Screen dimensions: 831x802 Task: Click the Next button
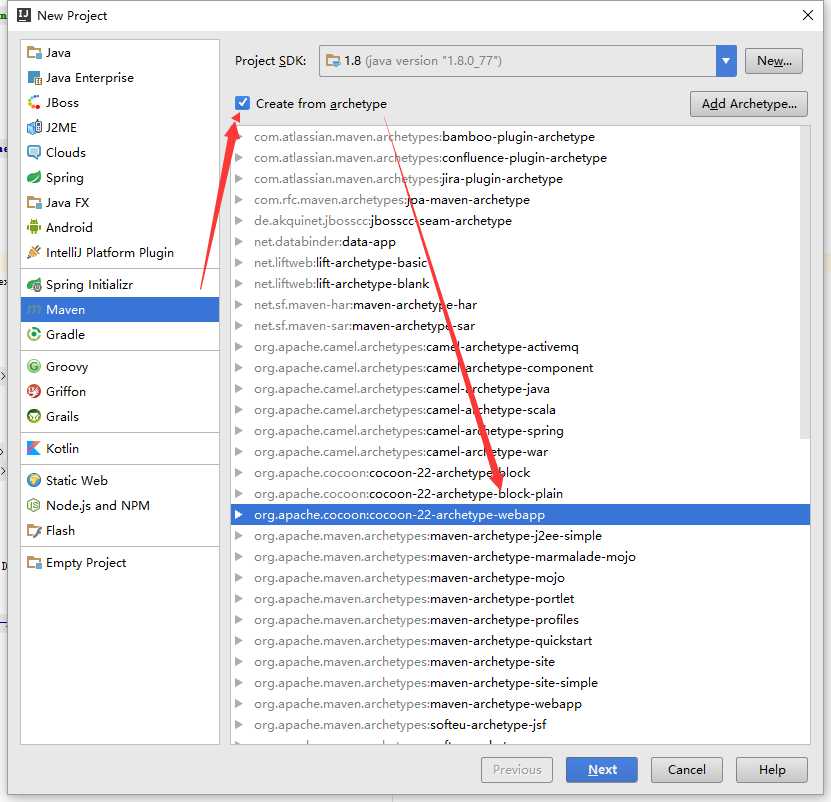(x=602, y=769)
